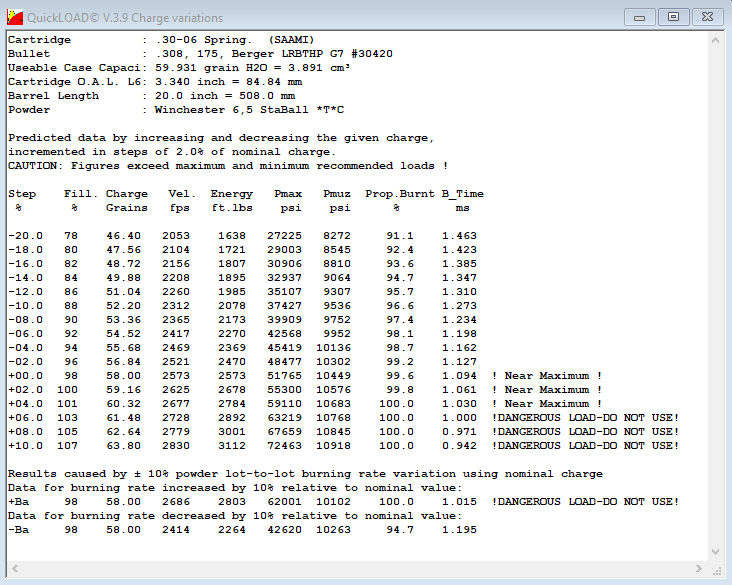Click the 'Prop.Burnt' column header
The height and width of the screenshot is (585, 732).
pos(400,194)
